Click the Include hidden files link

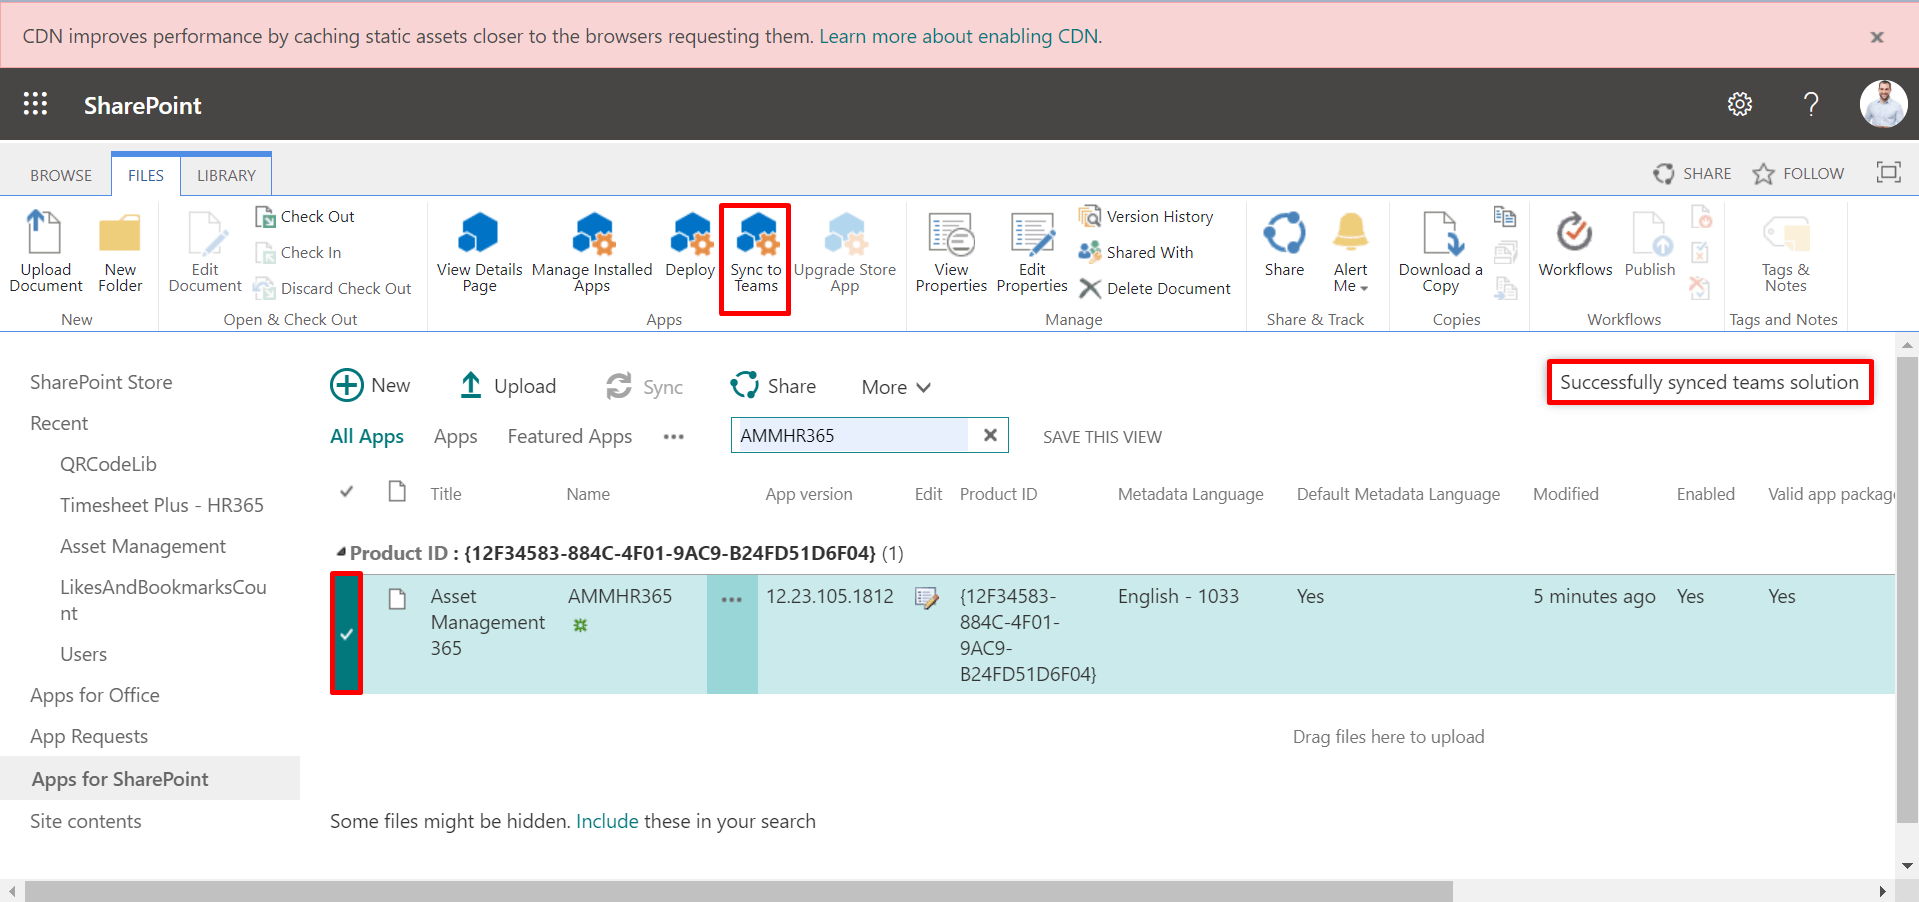pos(607,821)
